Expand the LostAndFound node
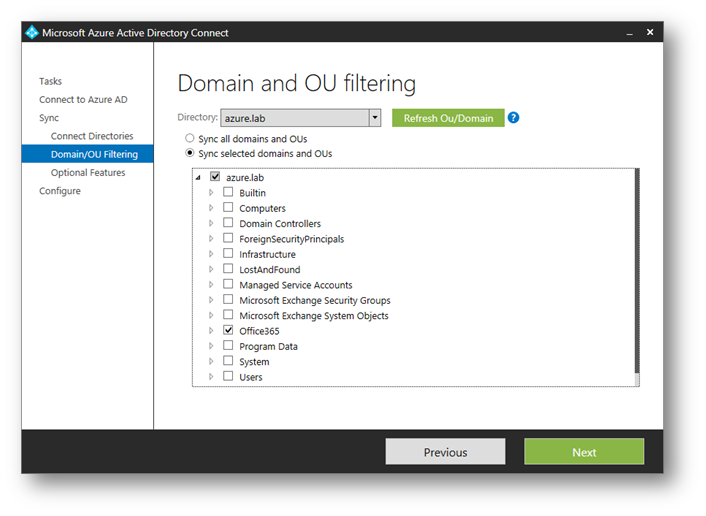Screen dimensions: 706x516 click(x=211, y=269)
